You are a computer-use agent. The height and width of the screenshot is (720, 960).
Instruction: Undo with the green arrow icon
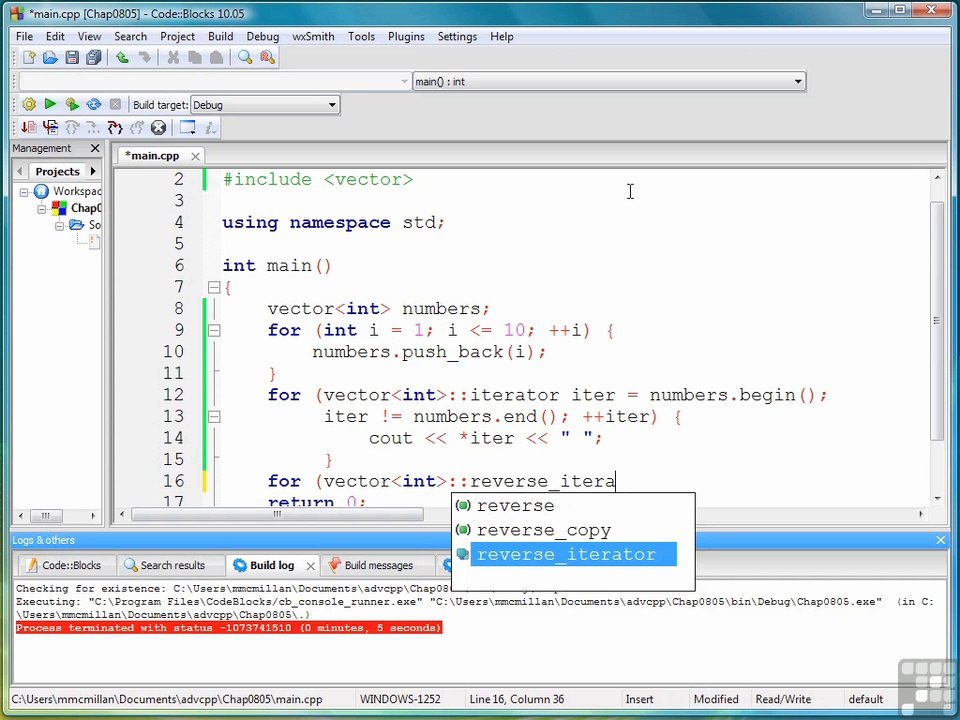pos(122,58)
